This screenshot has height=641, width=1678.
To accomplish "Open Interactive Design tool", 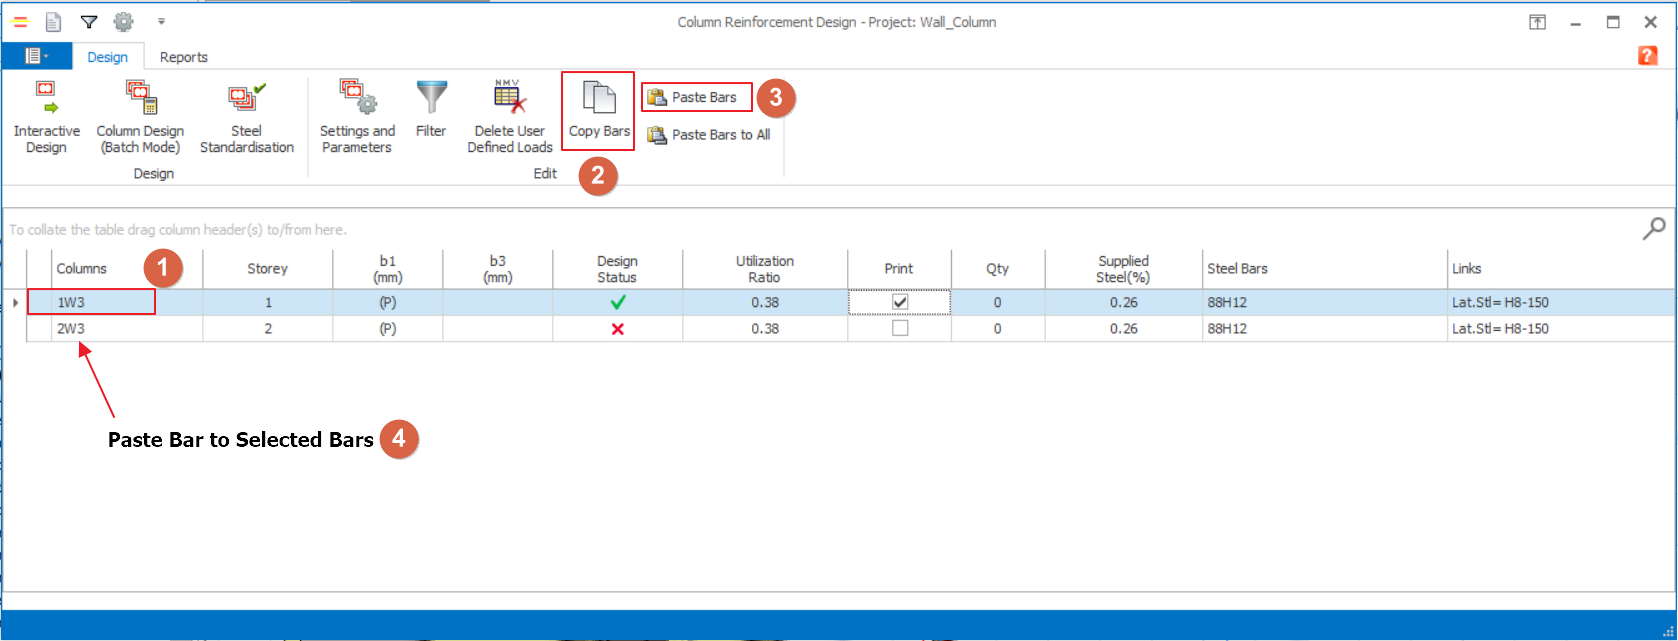I will click(46, 117).
